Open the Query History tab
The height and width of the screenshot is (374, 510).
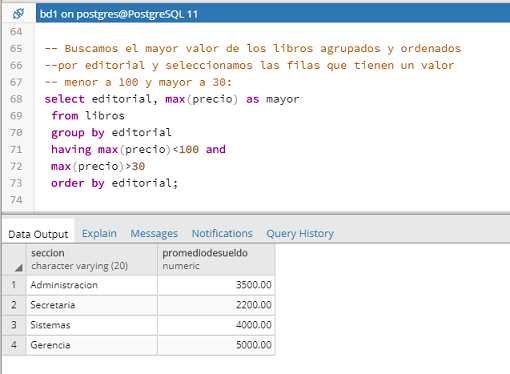point(300,233)
